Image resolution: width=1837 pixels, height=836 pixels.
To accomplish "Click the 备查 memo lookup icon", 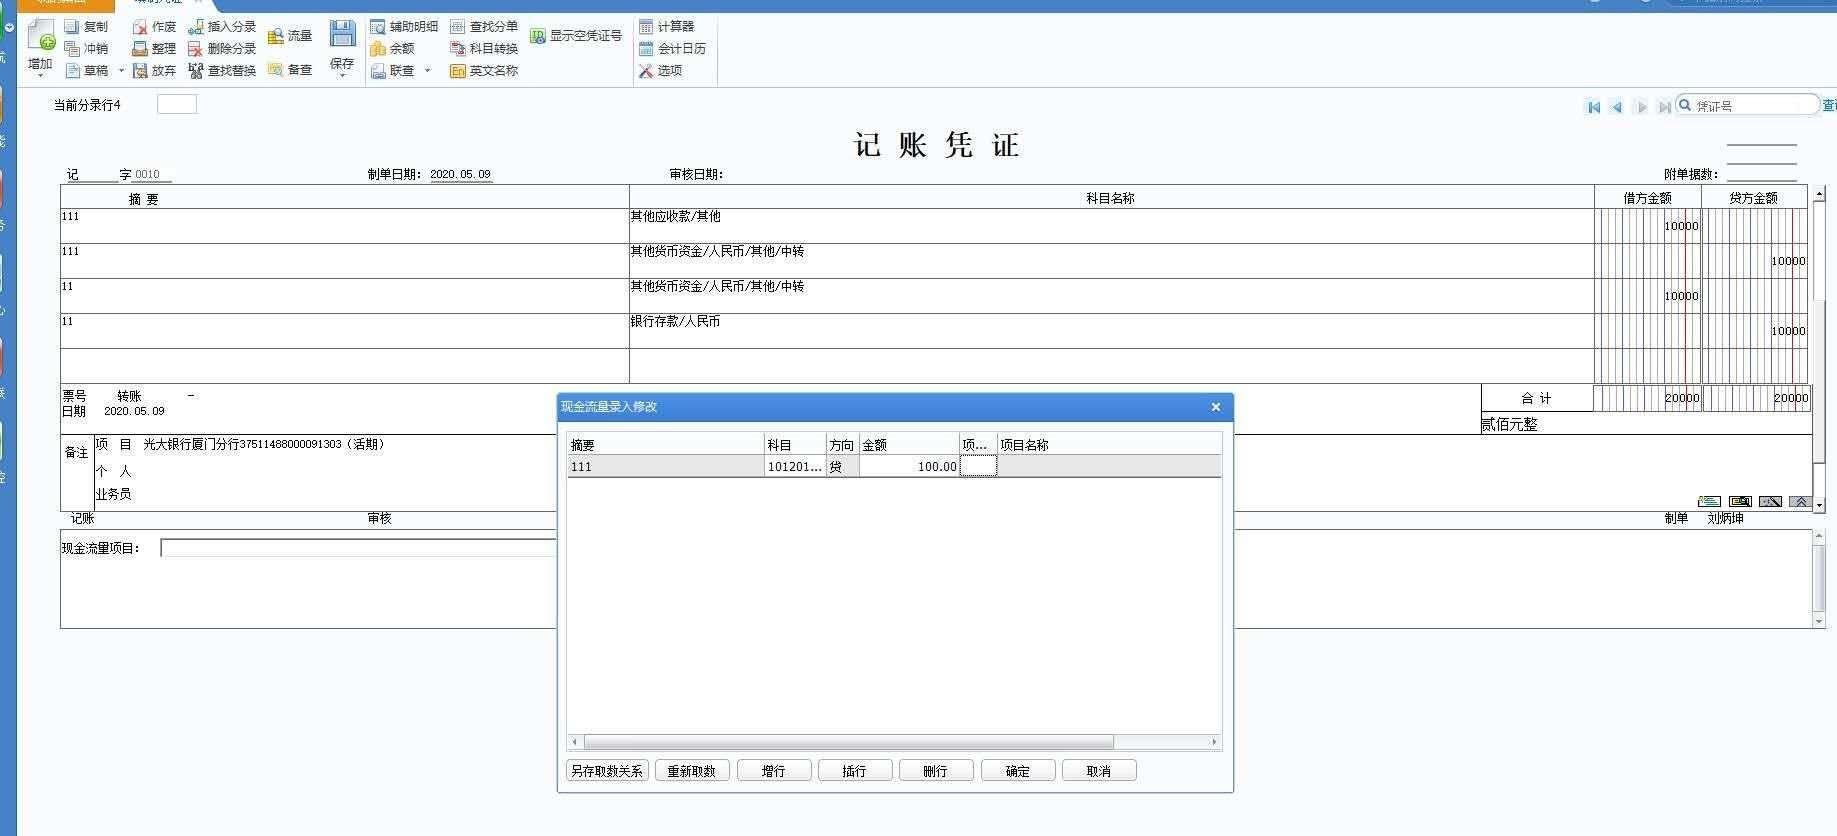I will pos(276,70).
